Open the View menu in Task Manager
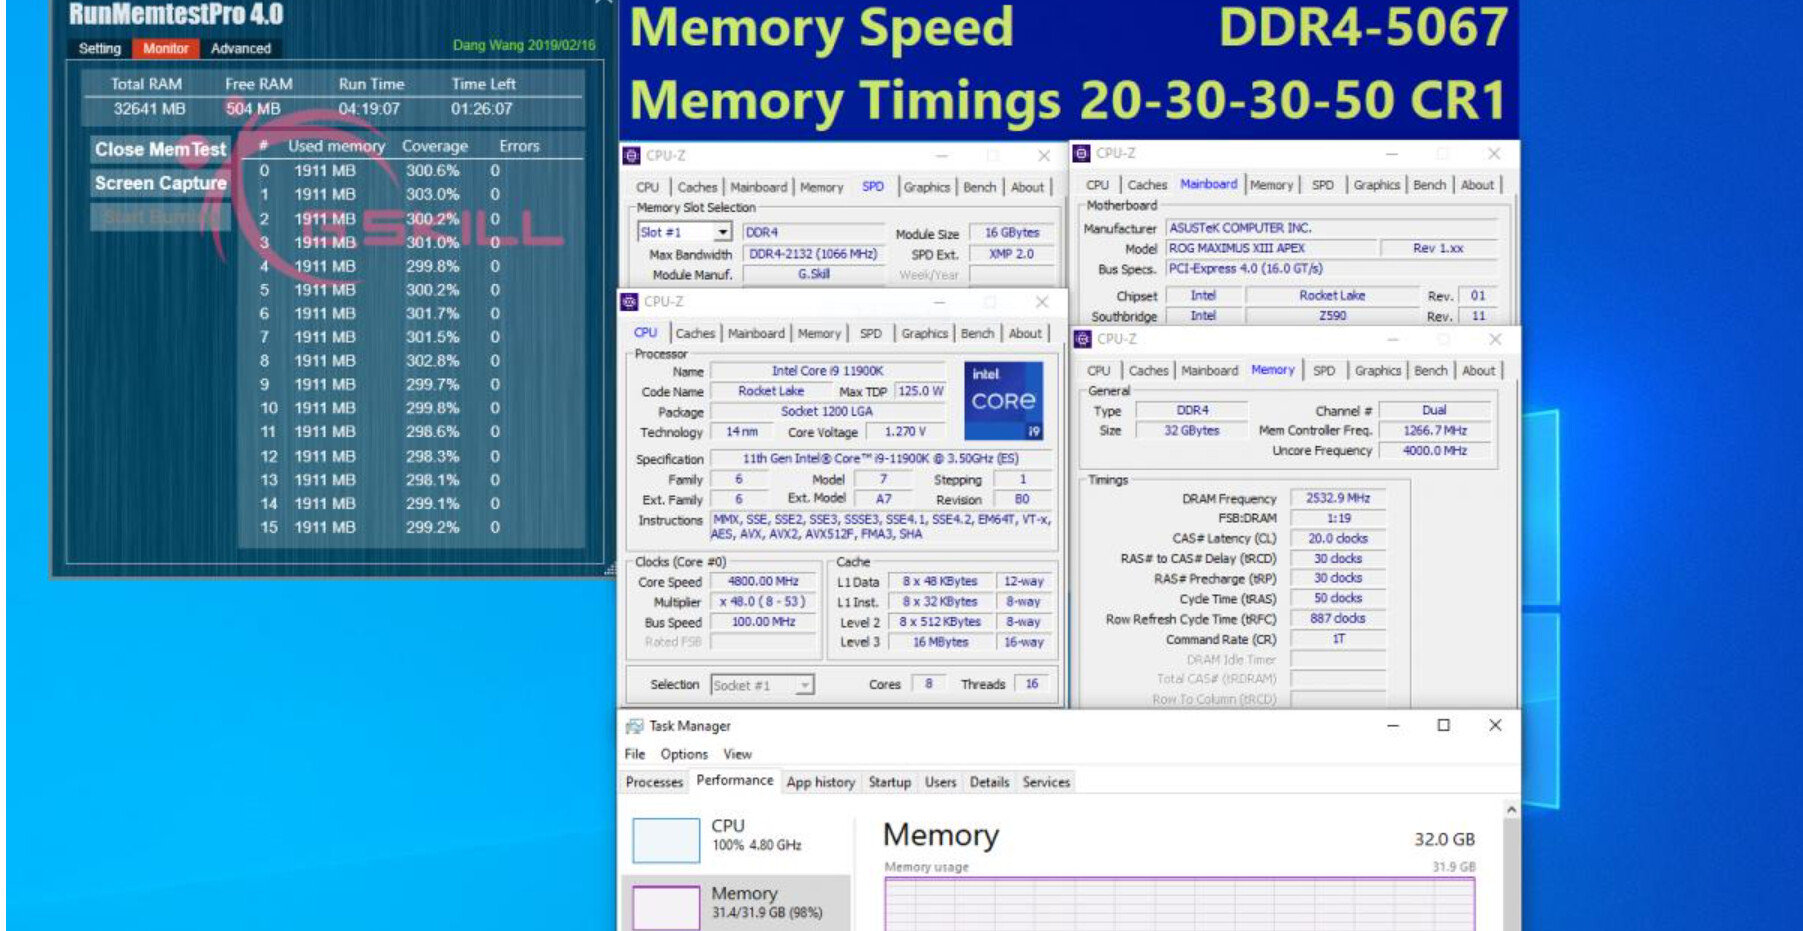1803x931 pixels. tap(737, 755)
